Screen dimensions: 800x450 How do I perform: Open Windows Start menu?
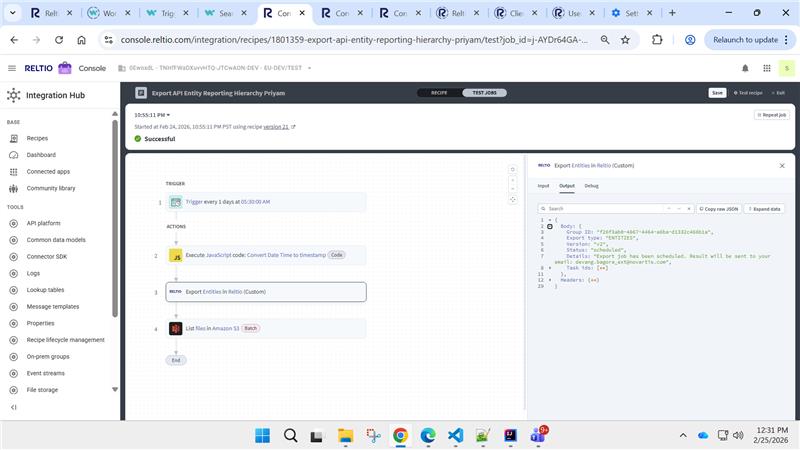tap(262, 435)
